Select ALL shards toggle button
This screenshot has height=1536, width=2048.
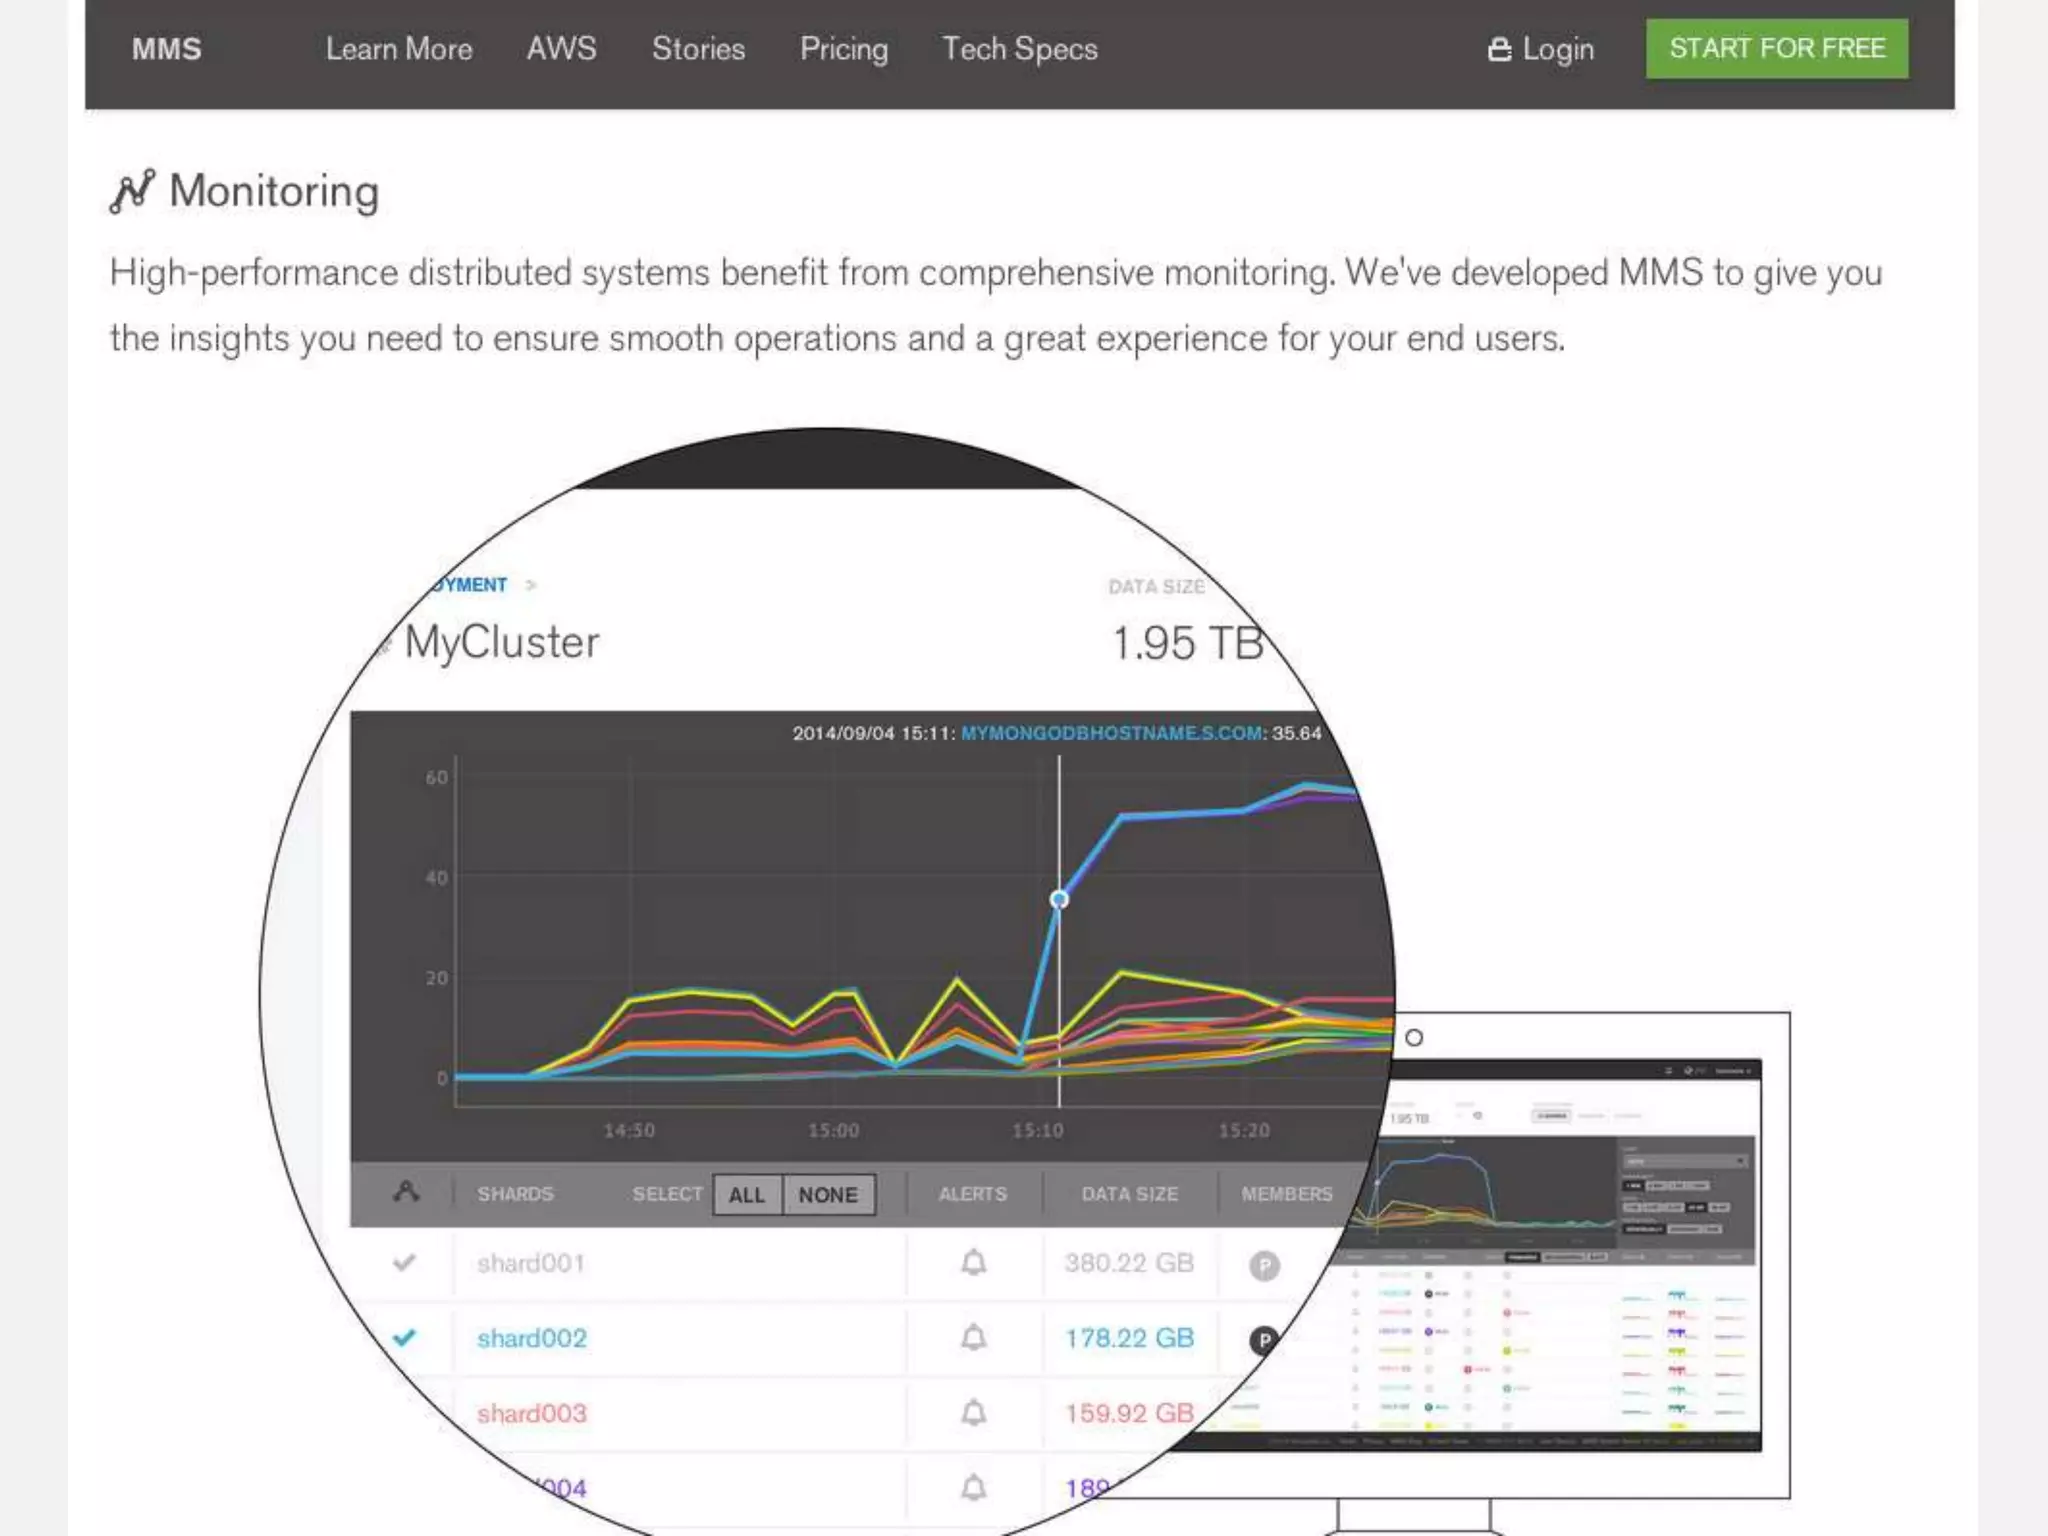[747, 1195]
